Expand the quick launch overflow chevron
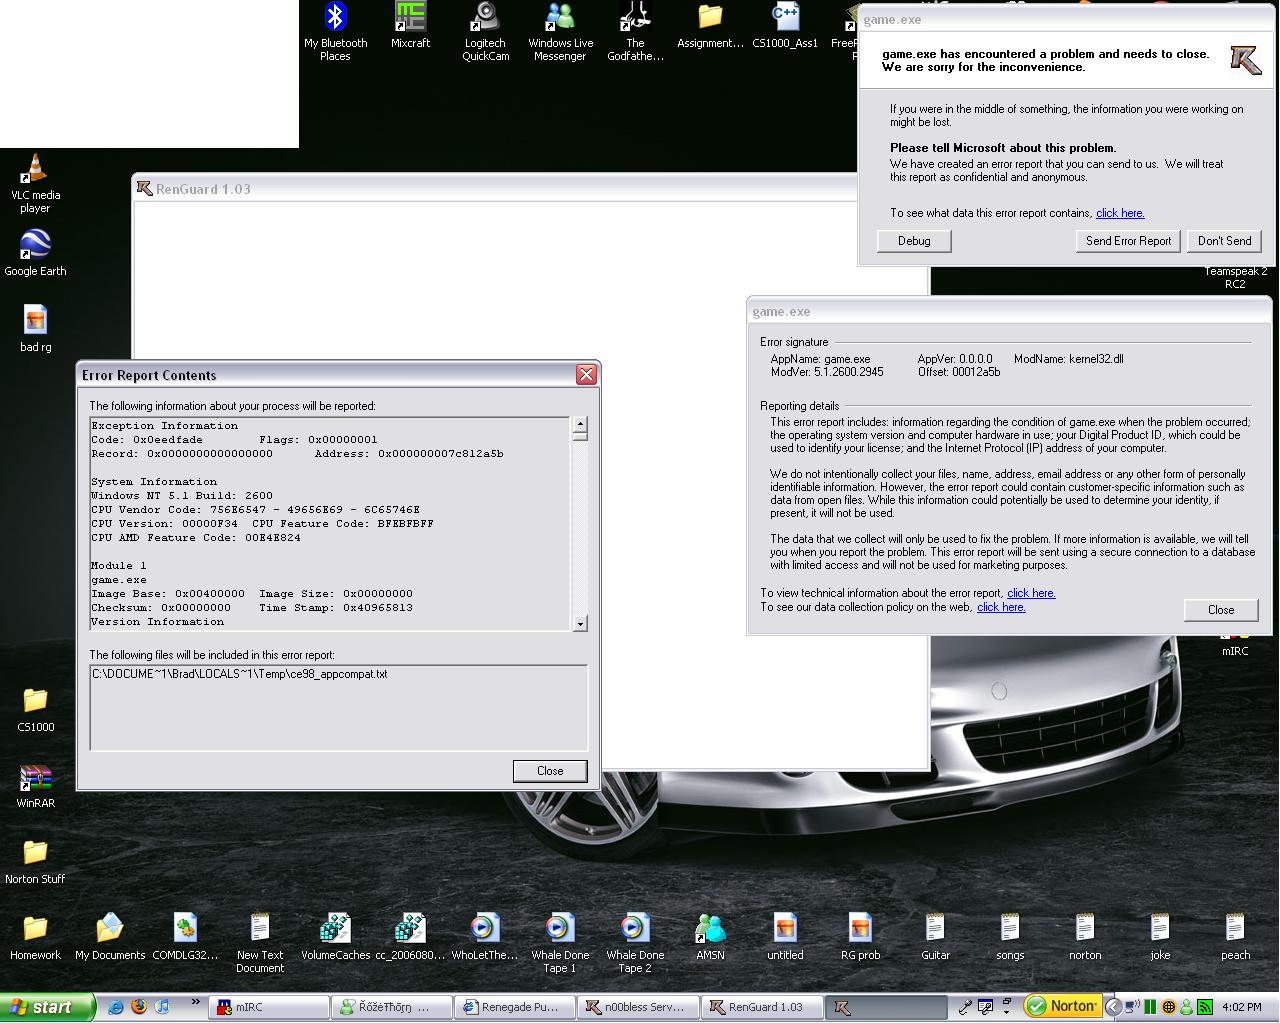 pyautogui.click(x=196, y=1002)
